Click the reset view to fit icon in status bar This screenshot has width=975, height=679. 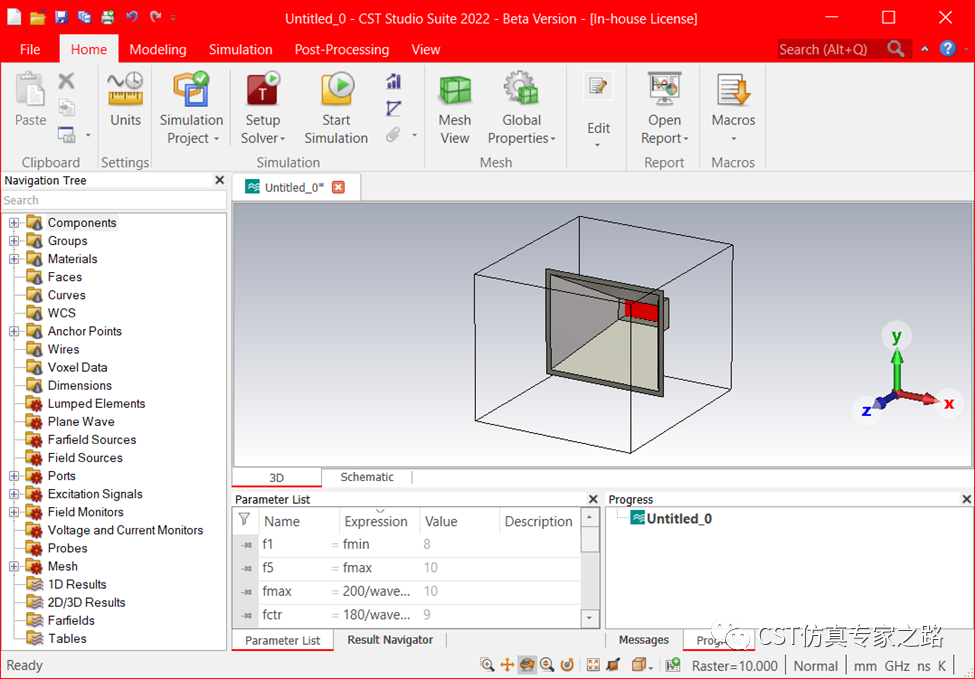click(x=593, y=665)
